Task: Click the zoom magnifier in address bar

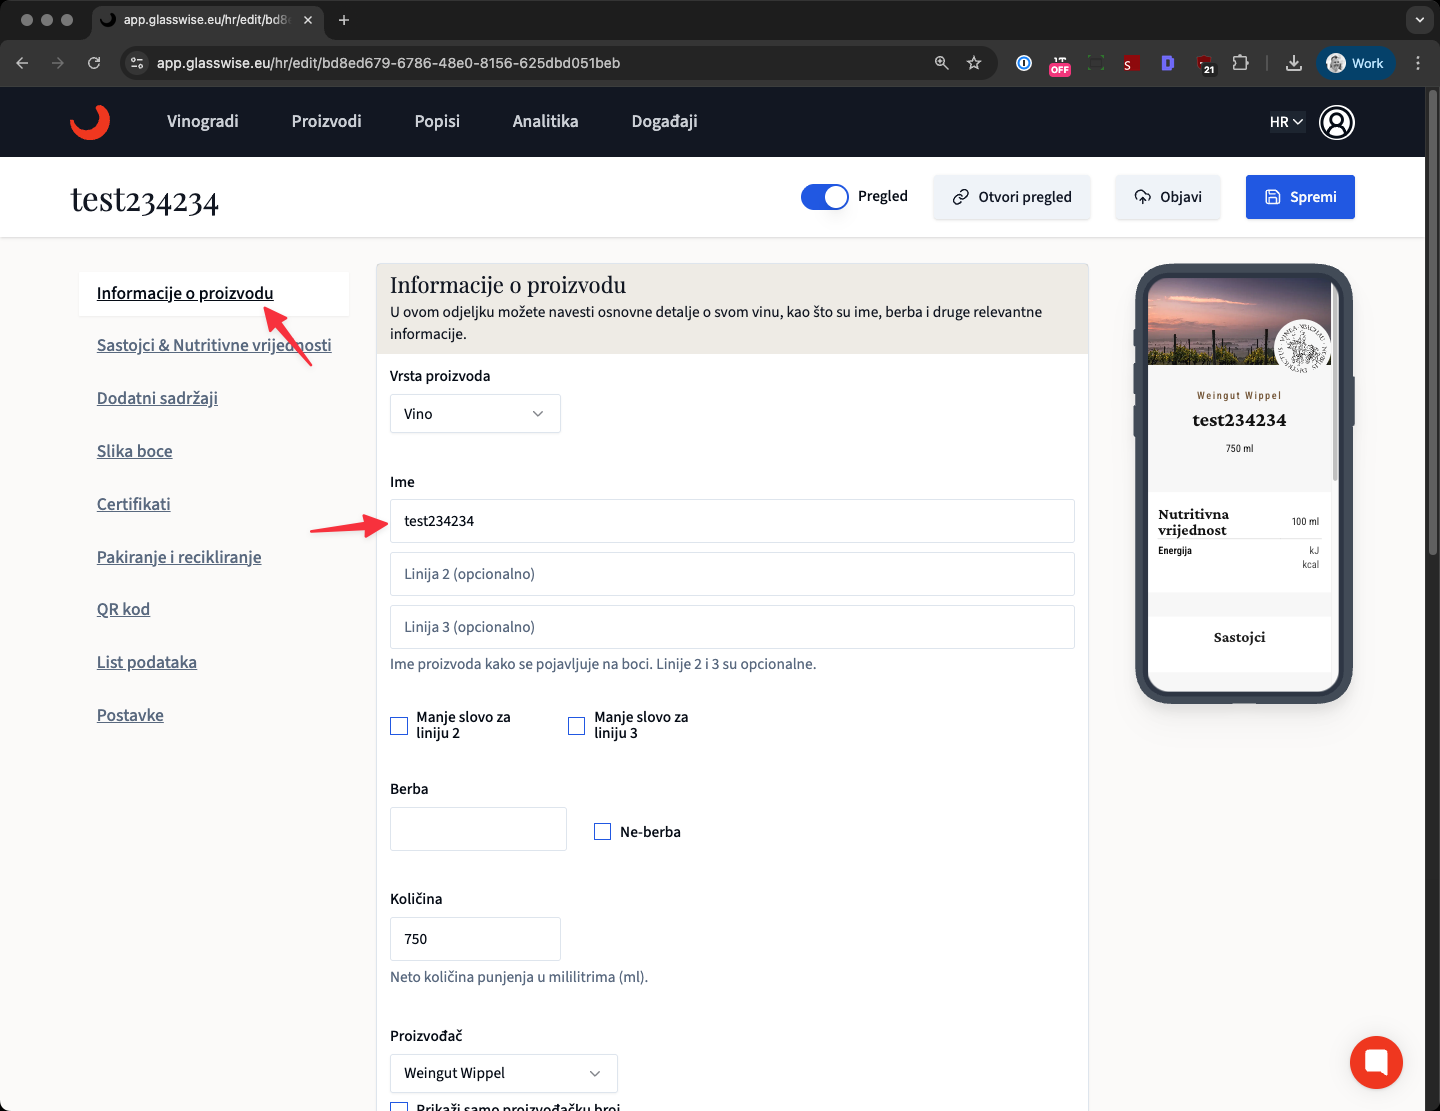Action: 941,63
